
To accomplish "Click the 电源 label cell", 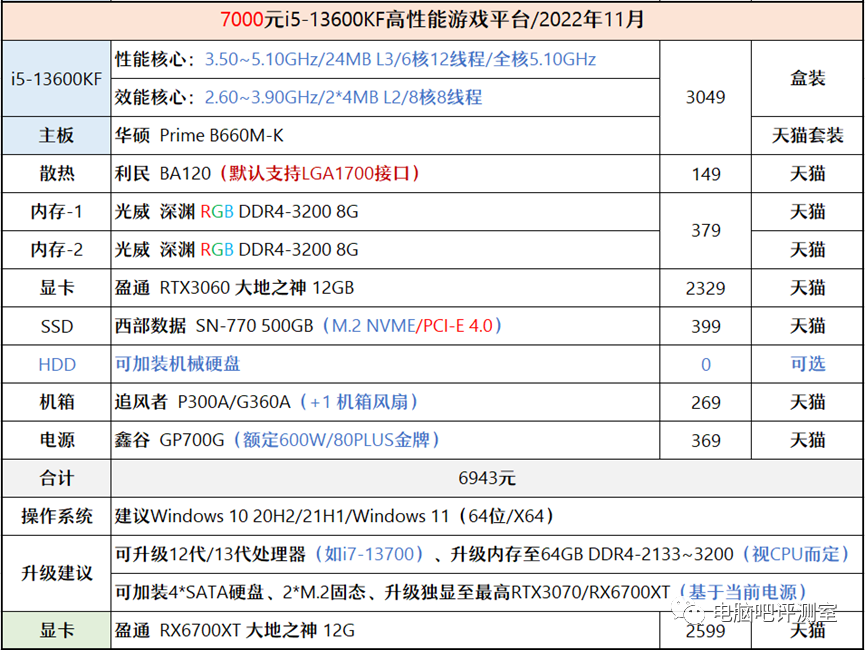I will 56,440.
